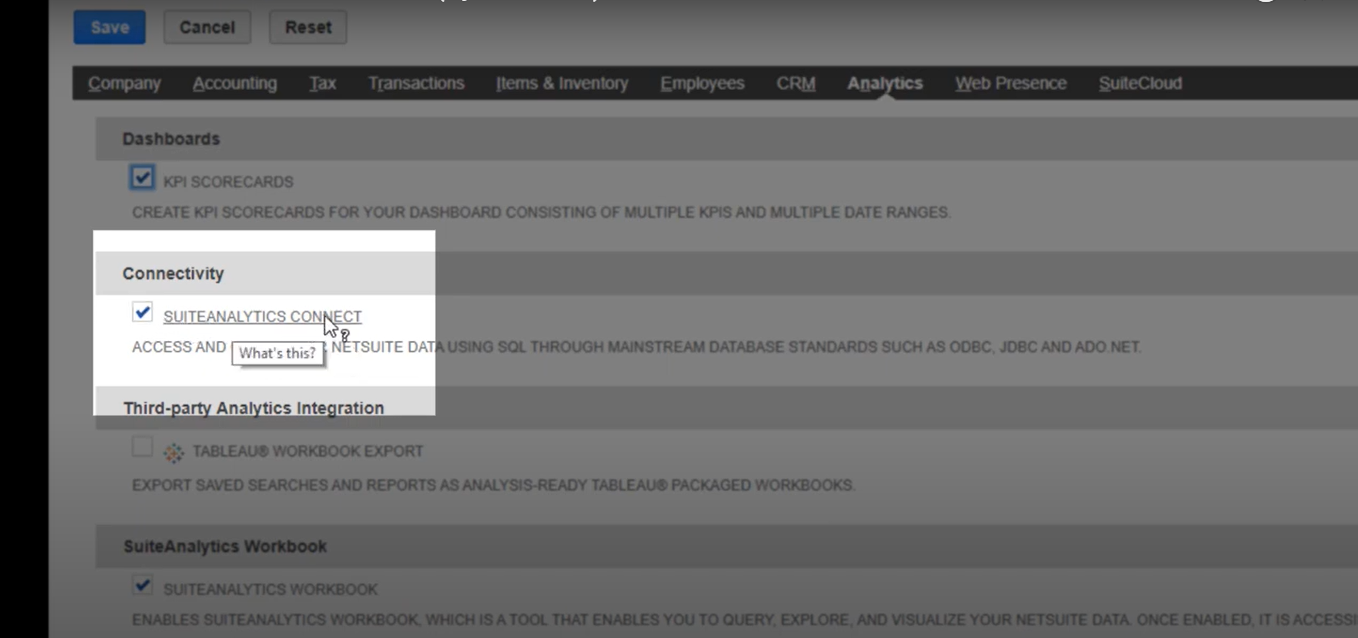Click the Tableau export description text
The width and height of the screenshot is (1358, 638).
click(x=493, y=485)
